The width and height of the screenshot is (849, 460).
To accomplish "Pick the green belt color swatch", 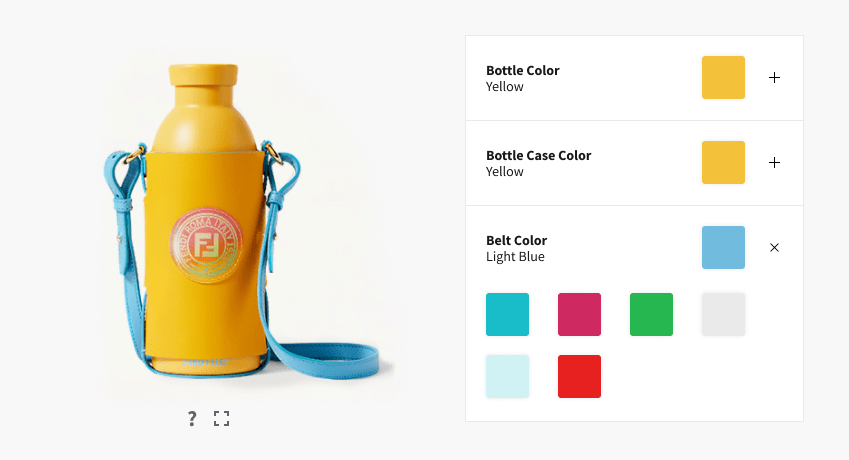I will [x=651, y=314].
